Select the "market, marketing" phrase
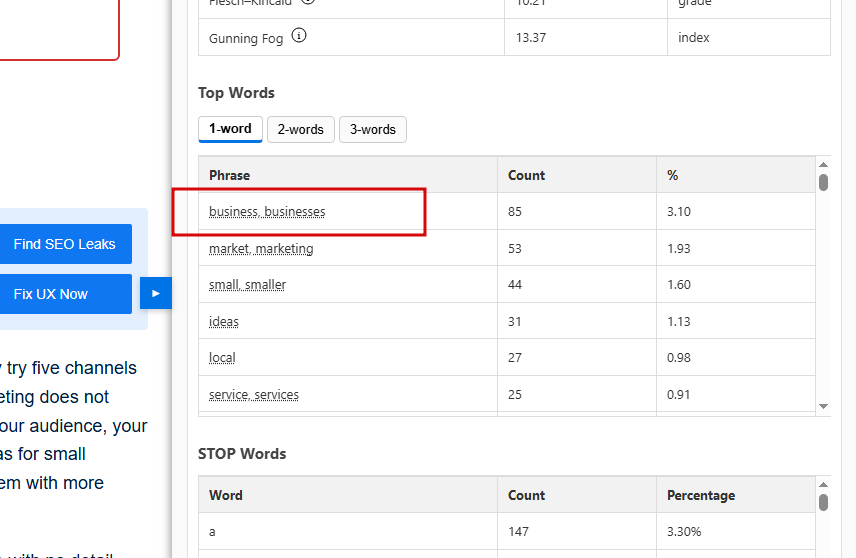This screenshot has width=856, height=558. point(261,248)
